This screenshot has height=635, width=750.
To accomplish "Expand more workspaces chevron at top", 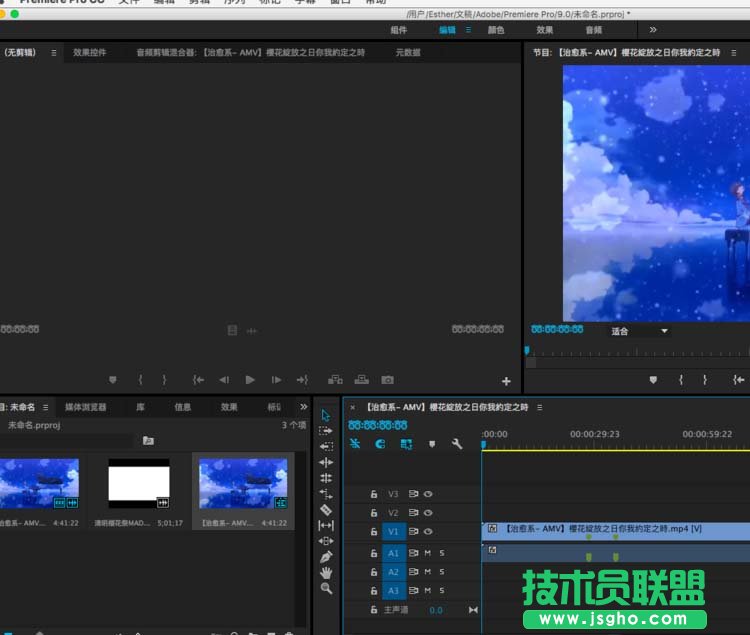I will [653, 30].
